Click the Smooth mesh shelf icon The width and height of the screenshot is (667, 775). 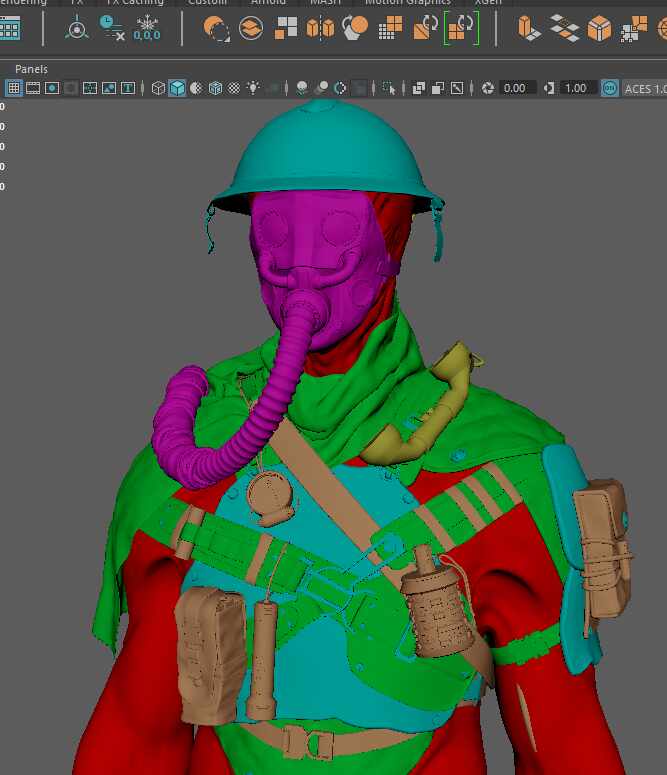pos(355,28)
